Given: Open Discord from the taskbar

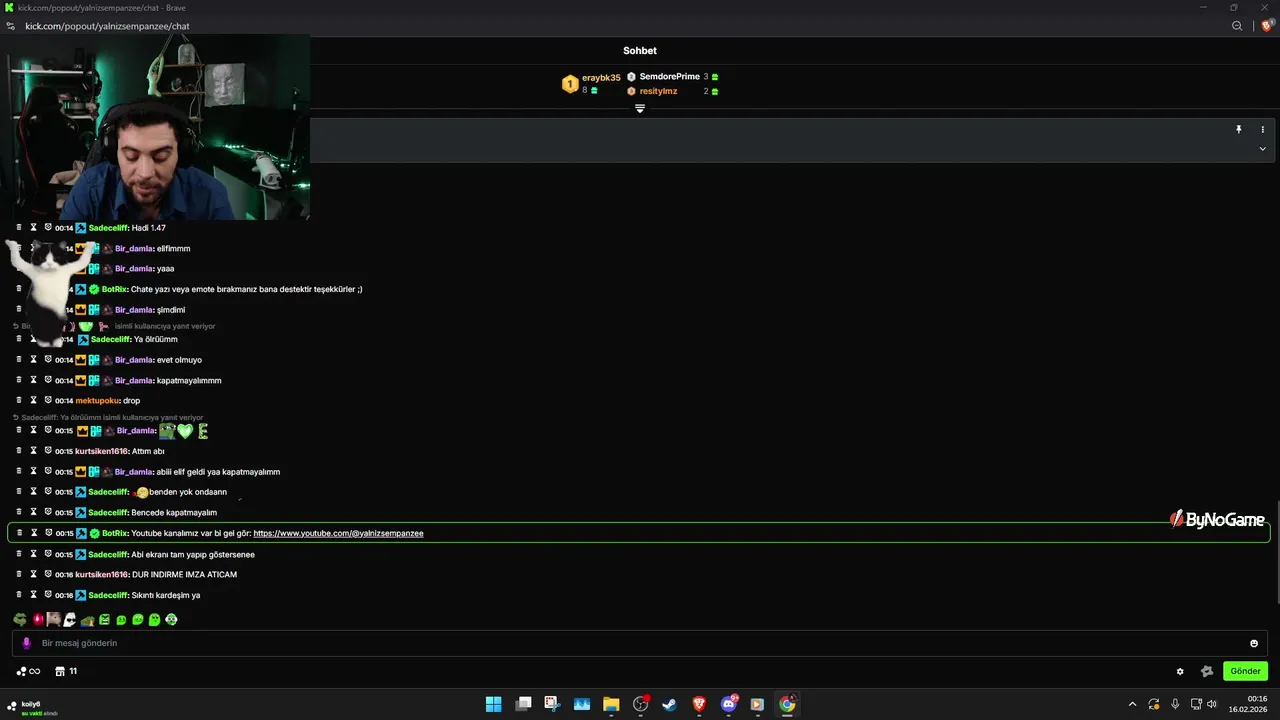Looking at the screenshot, I should pyautogui.click(x=729, y=704).
